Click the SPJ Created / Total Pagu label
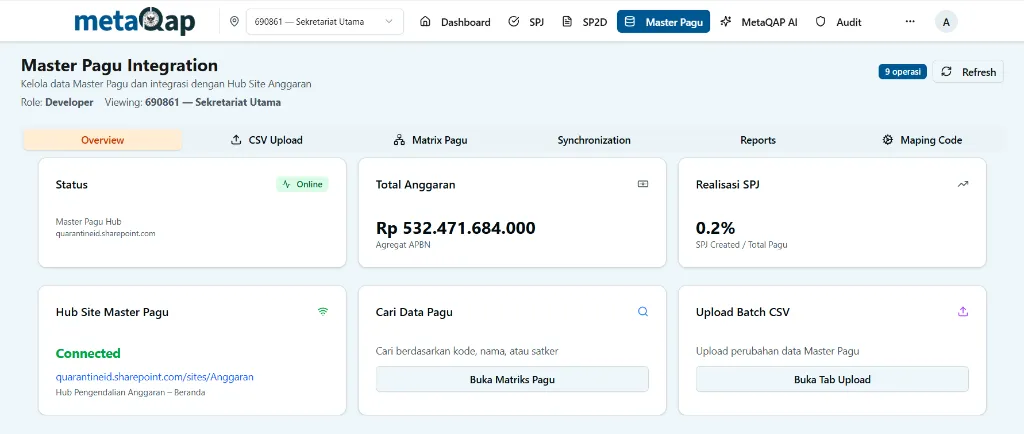 [741, 245]
